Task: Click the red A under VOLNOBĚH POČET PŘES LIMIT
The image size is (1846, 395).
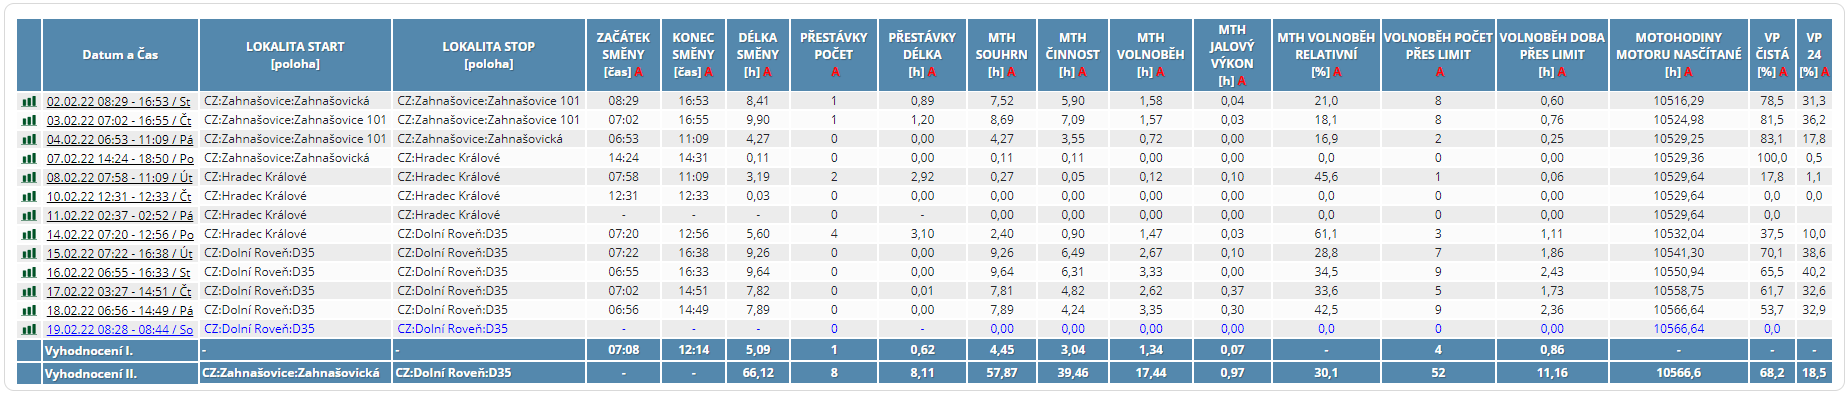Action: (x=1439, y=72)
